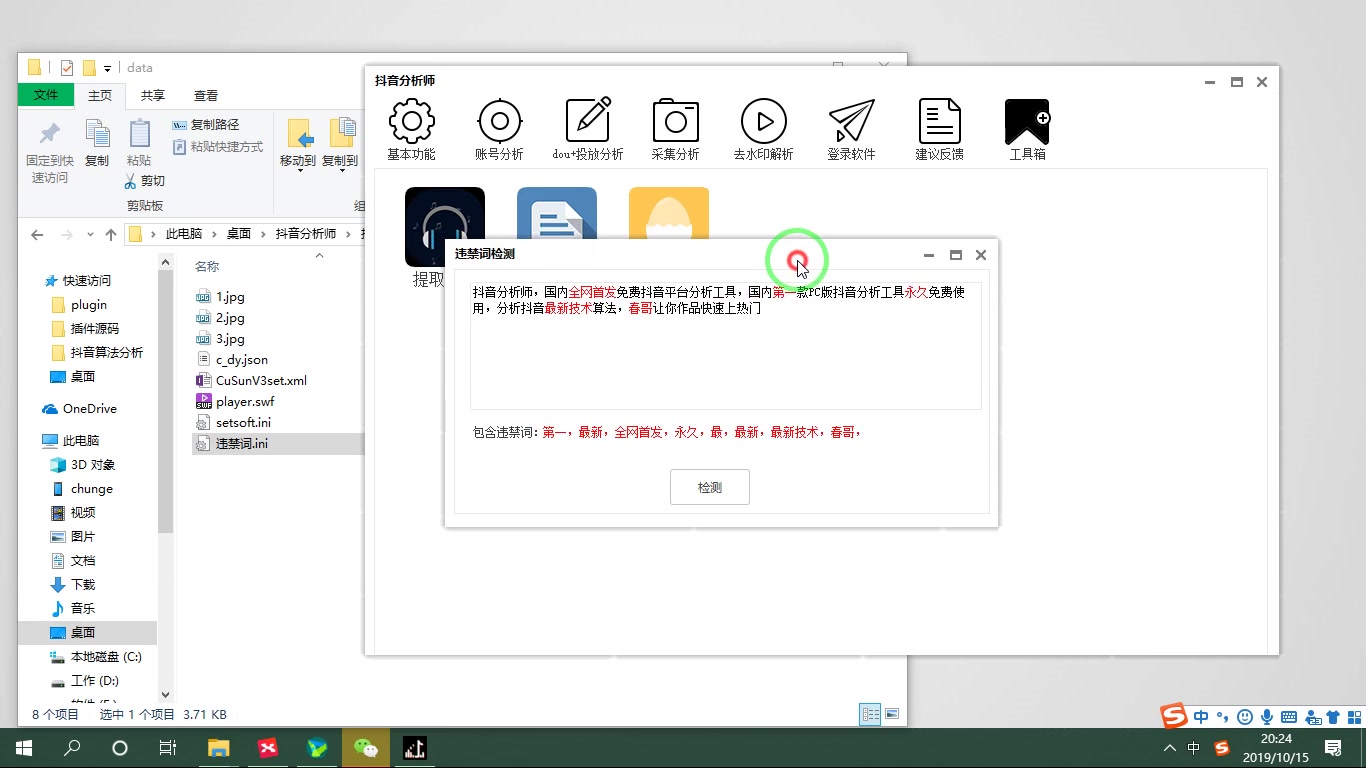The image size is (1366, 768).
Task: Open Task View on taskbar
Action: [x=168, y=747]
